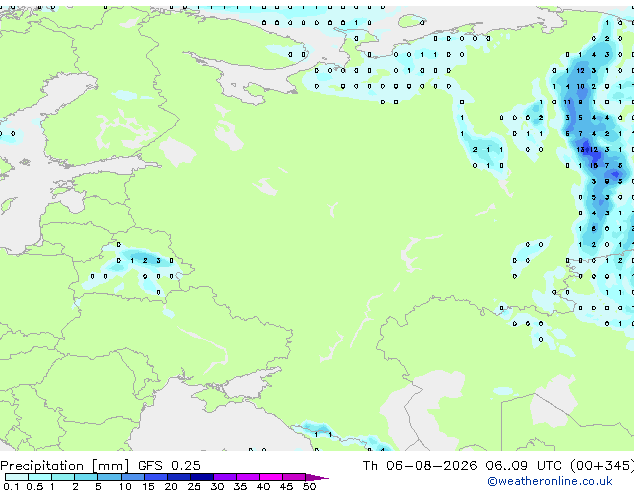Pick the legend swatch between 2 and 5

tap(86, 477)
